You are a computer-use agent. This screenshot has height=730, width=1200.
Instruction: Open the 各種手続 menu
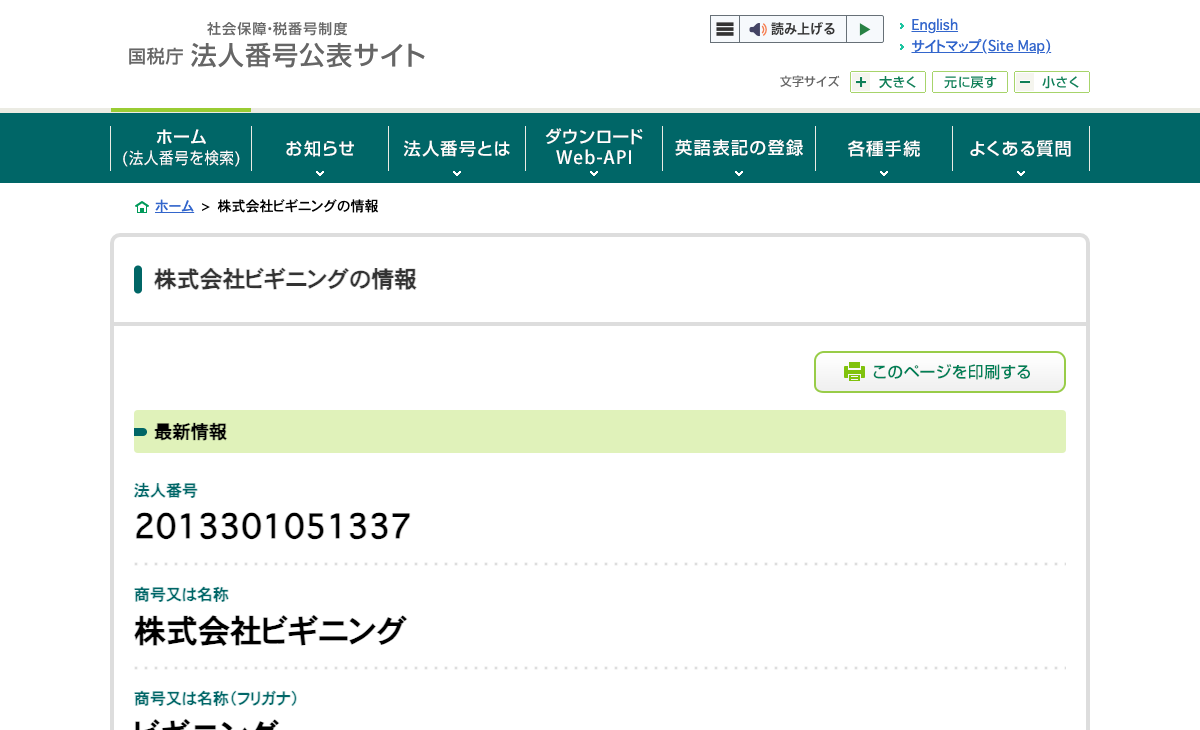point(884,148)
